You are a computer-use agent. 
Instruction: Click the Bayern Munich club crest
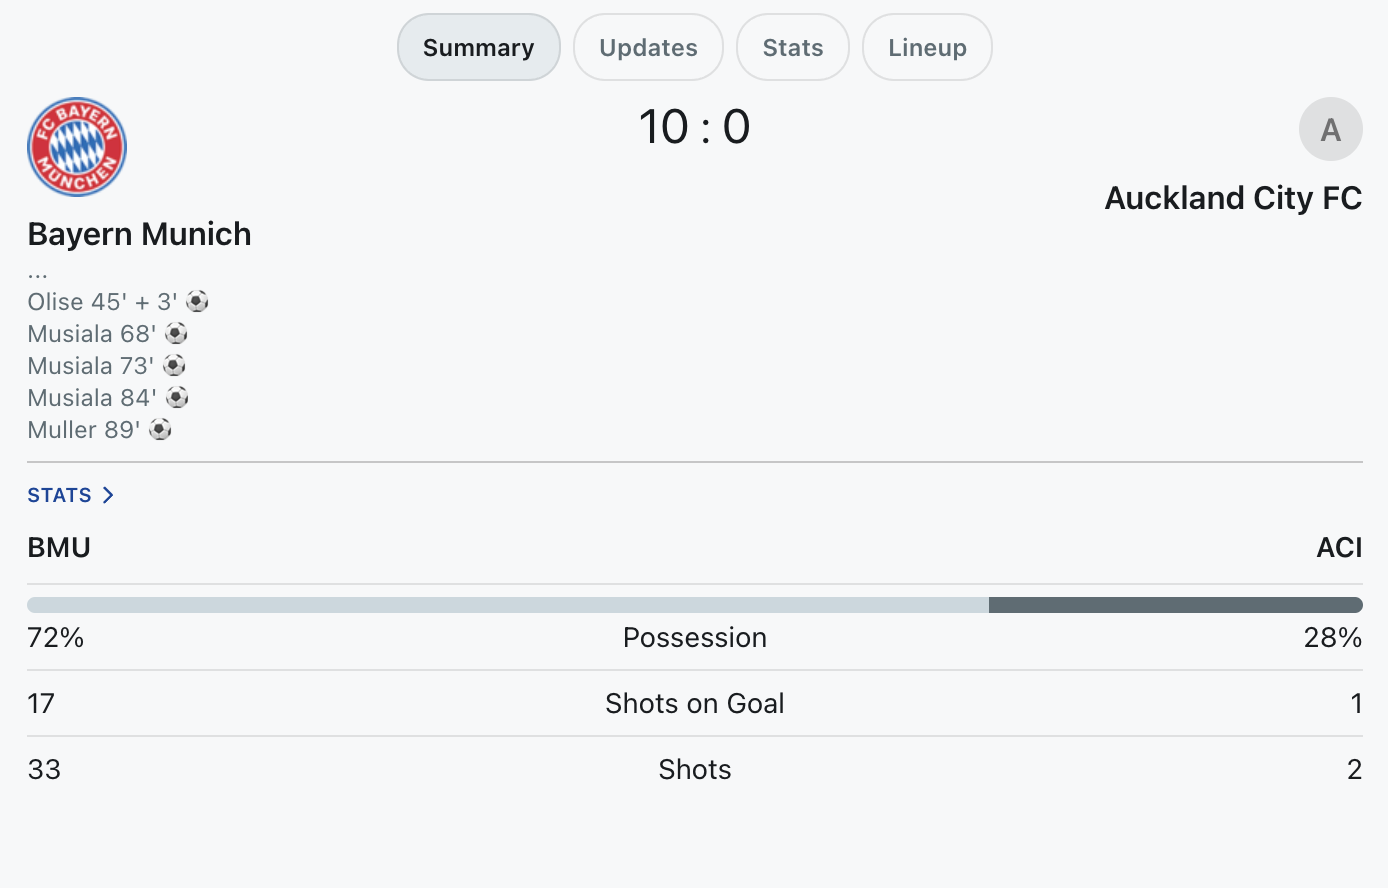(77, 147)
